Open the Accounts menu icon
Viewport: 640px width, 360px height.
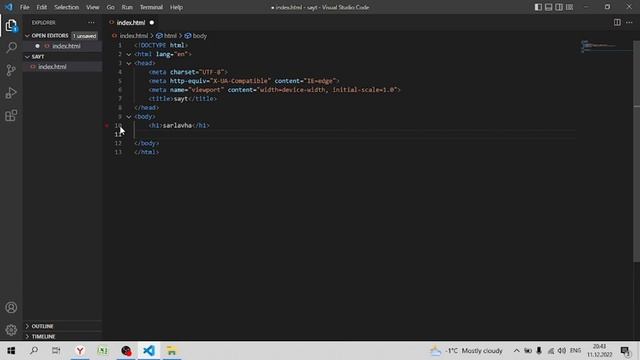tap(11, 307)
